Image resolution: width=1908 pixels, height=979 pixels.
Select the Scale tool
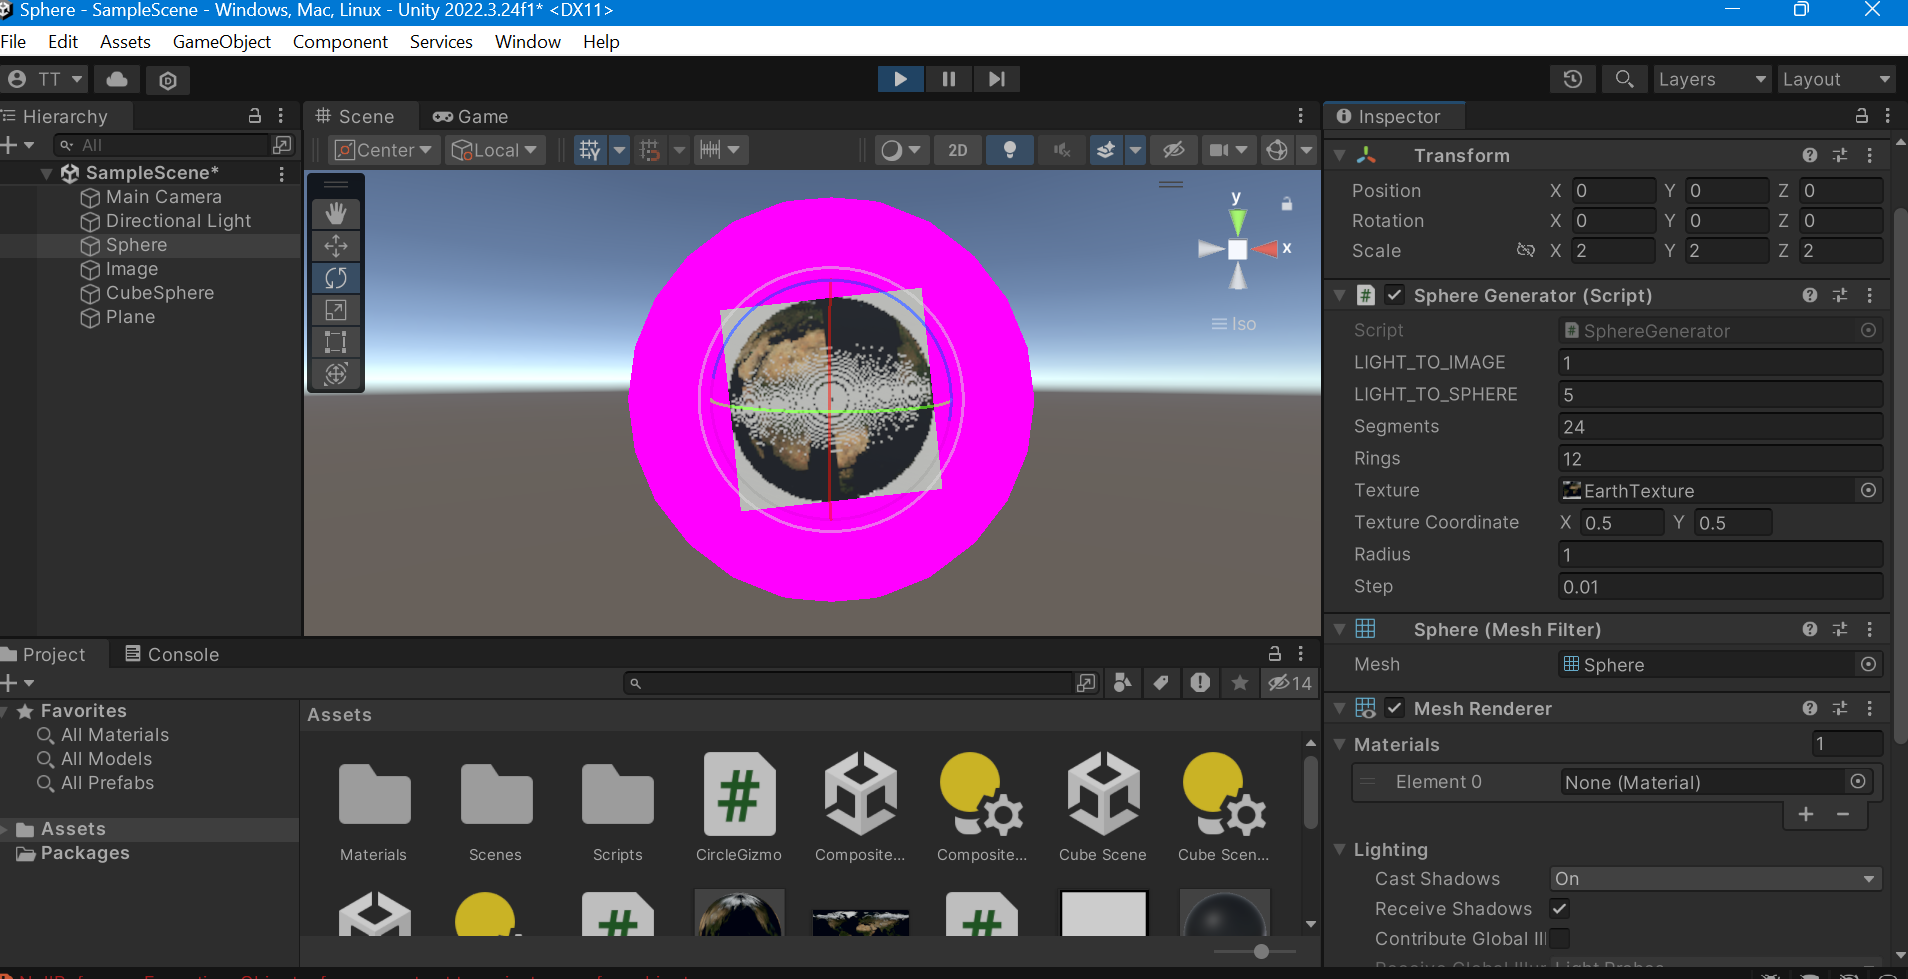tap(336, 310)
